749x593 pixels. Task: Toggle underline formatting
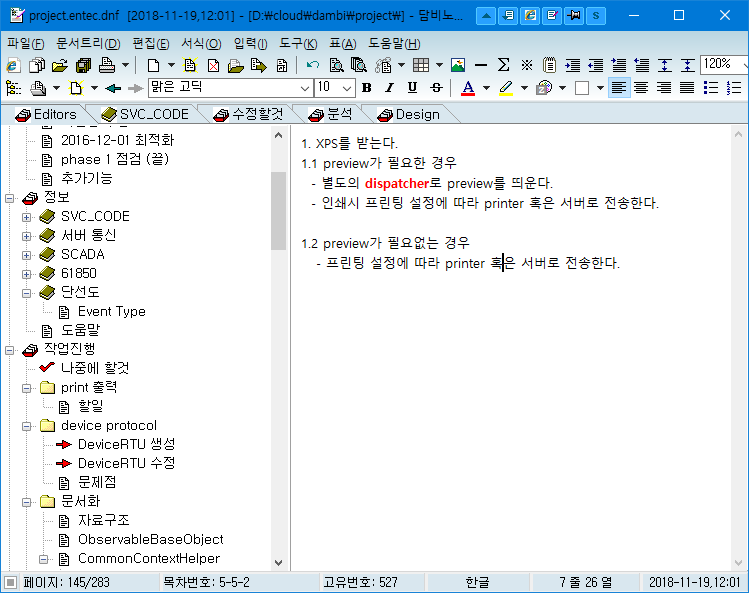click(x=412, y=88)
